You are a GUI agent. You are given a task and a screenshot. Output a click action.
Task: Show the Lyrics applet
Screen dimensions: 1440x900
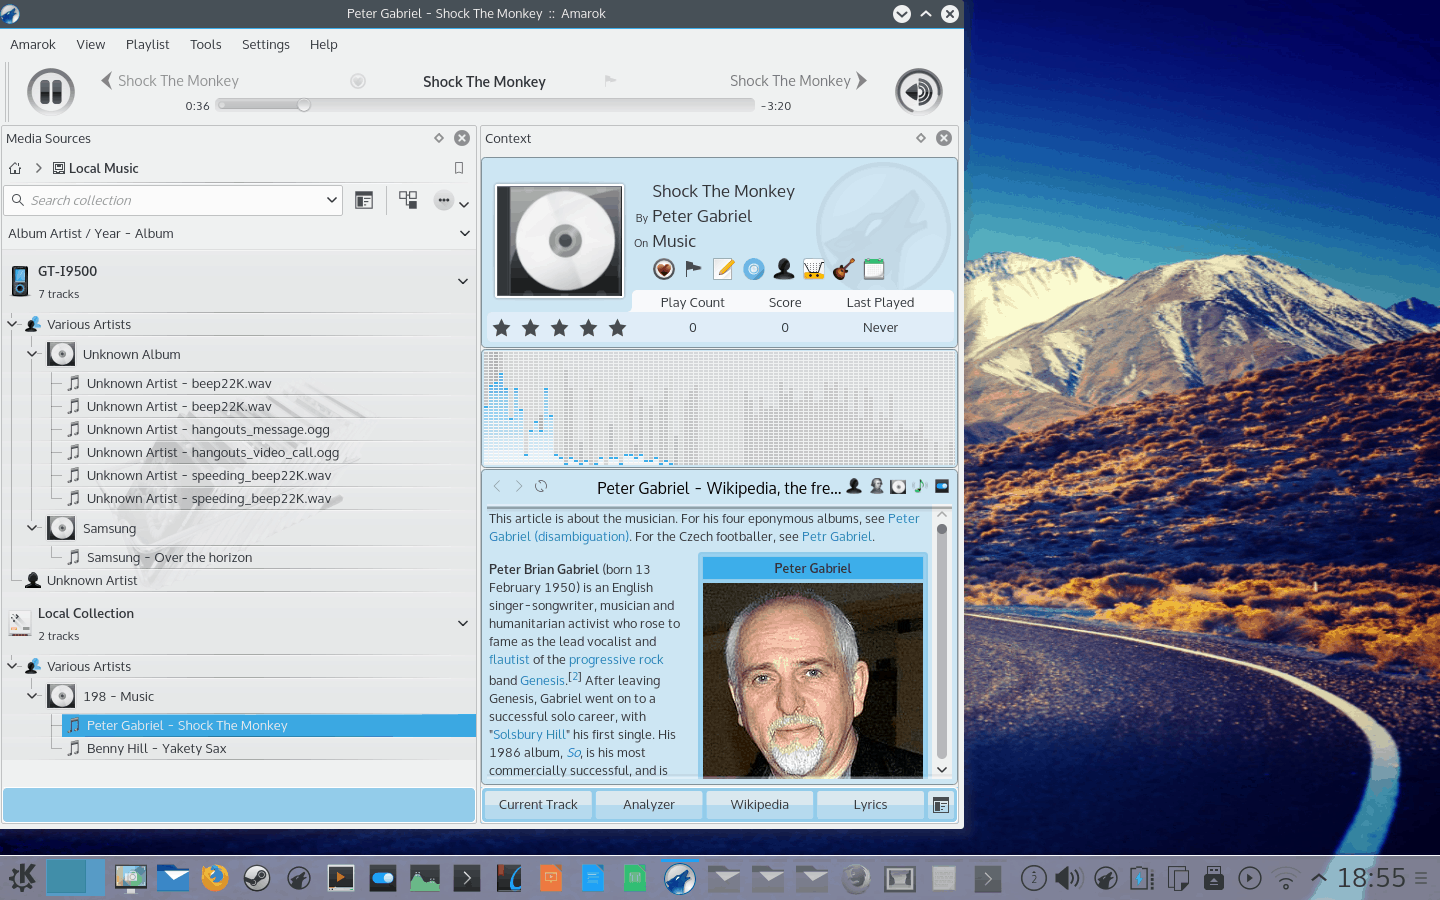tap(870, 804)
